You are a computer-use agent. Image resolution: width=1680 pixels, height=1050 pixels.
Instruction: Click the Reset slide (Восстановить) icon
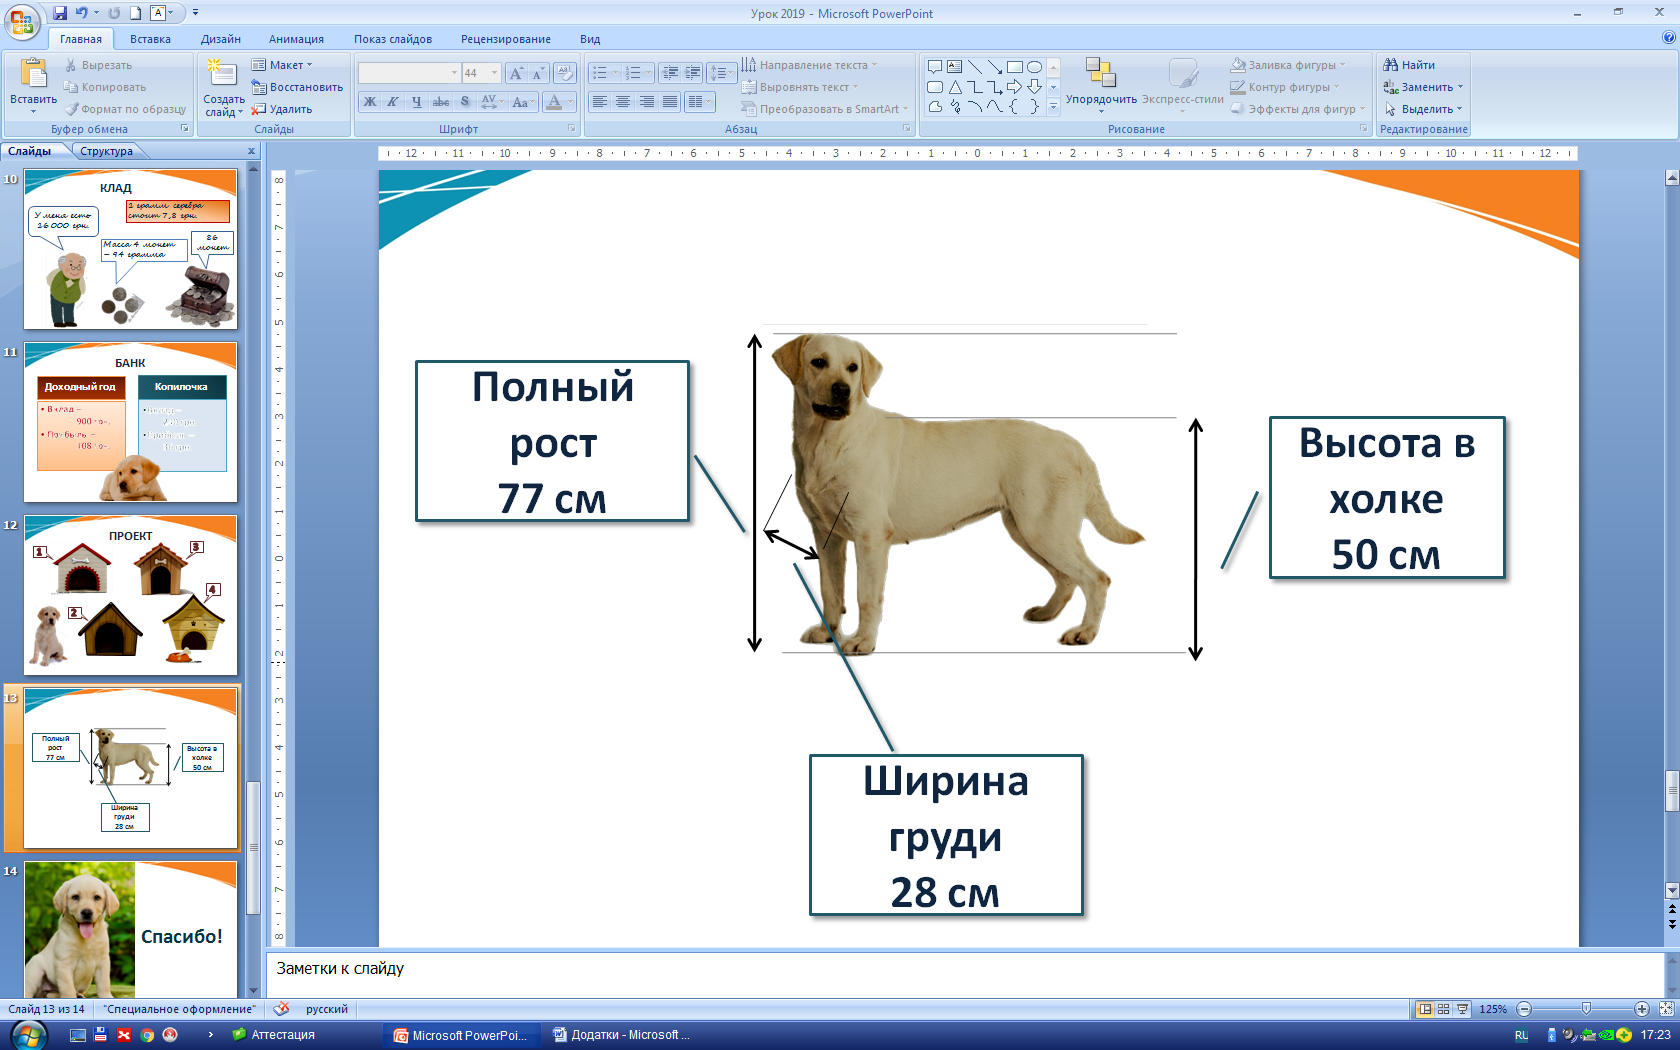click(x=259, y=87)
